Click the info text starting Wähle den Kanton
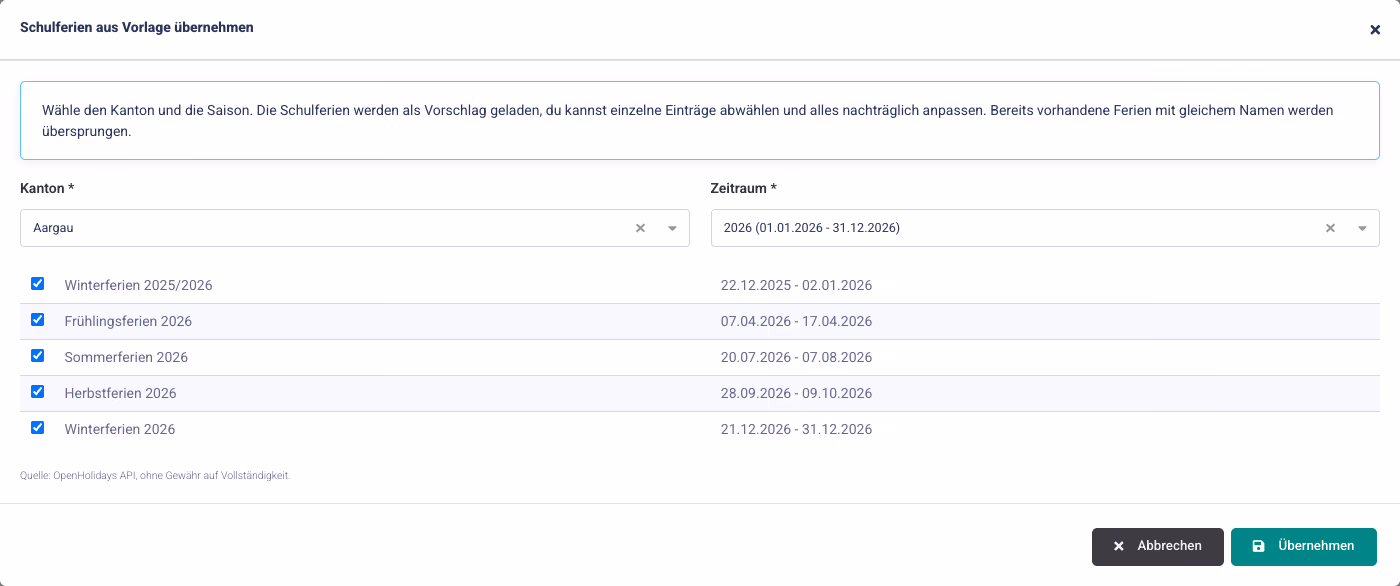 tap(688, 121)
